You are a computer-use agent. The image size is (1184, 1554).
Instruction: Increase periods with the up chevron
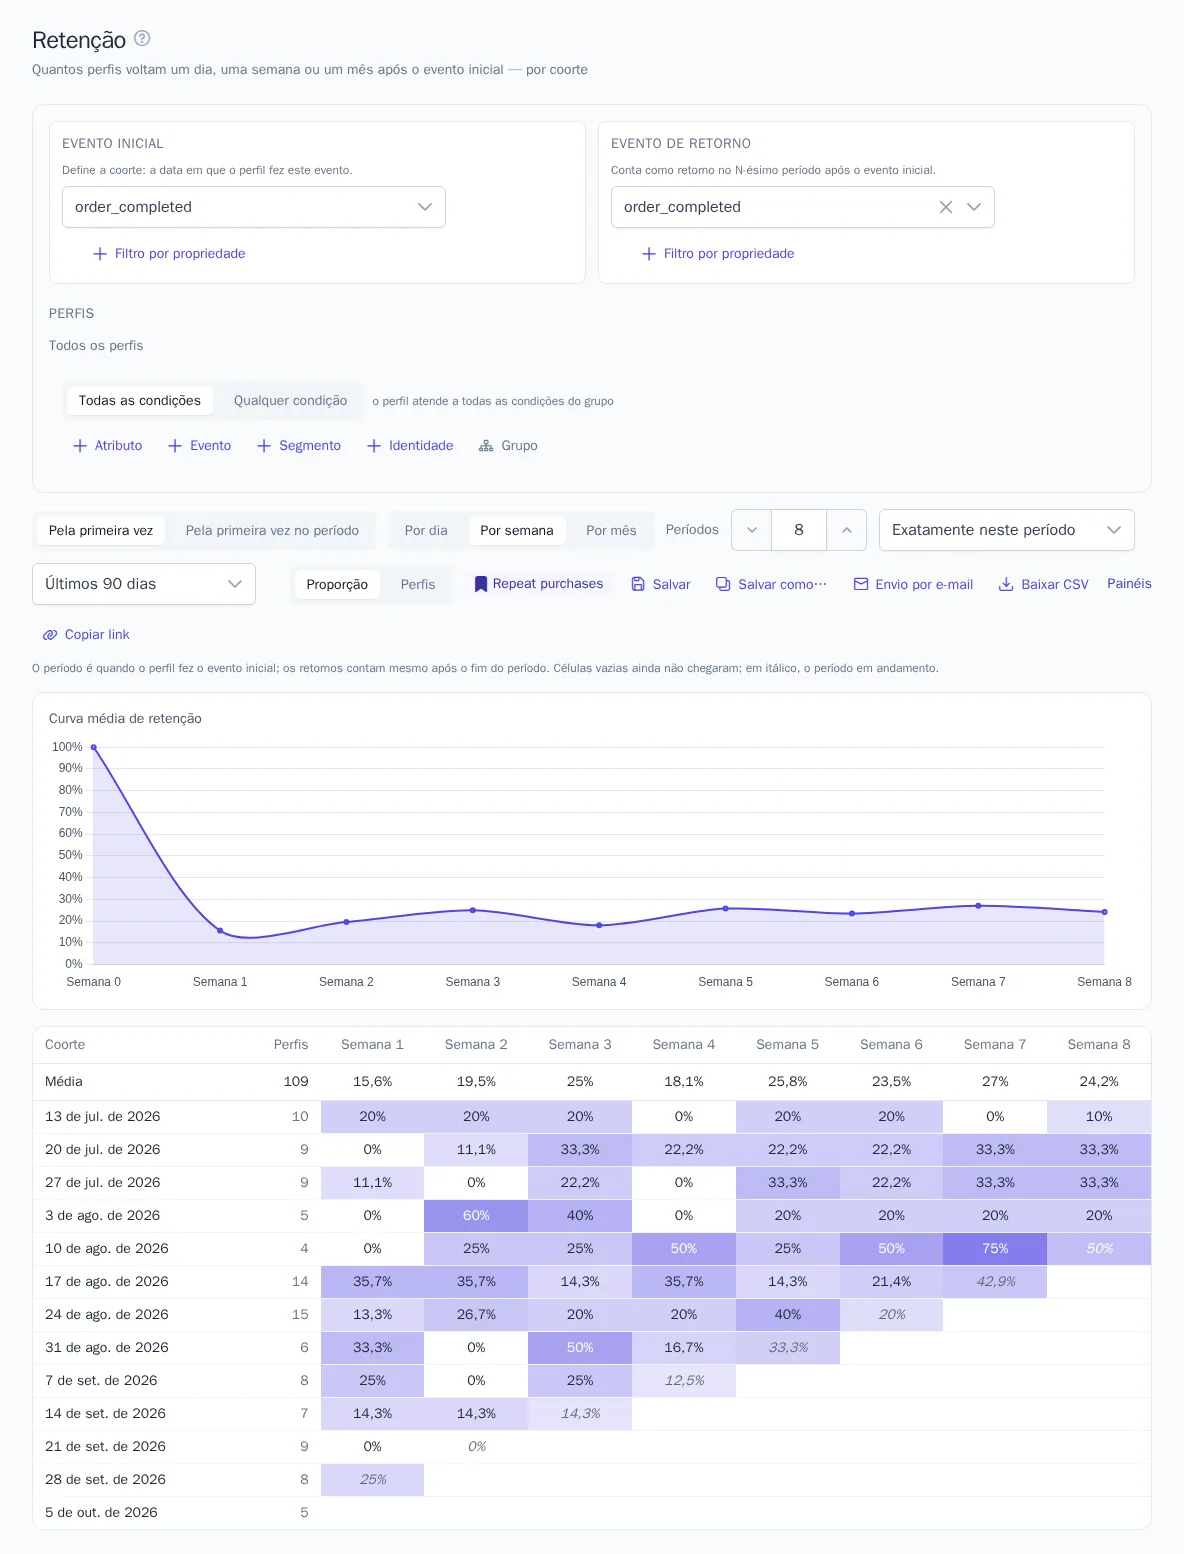(846, 530)
